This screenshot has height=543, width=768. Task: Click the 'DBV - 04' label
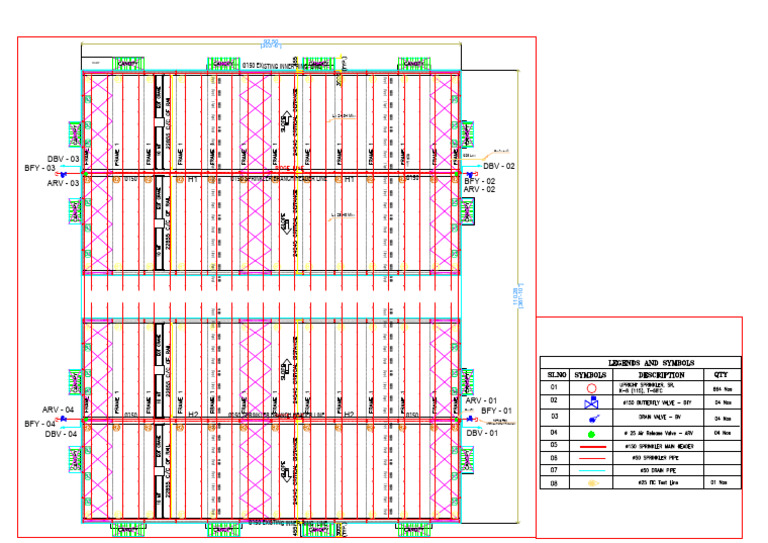[61, 434]
